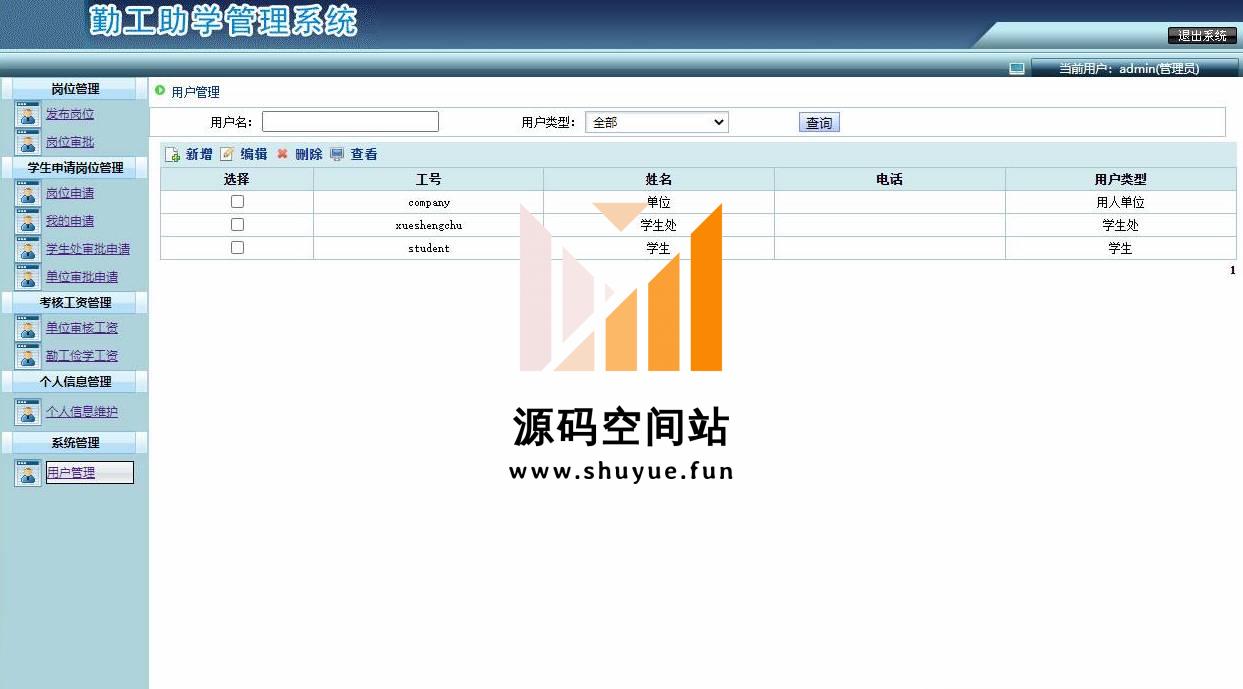Click the 查看 (view) toolbar icon

click(x=337, y=154)
